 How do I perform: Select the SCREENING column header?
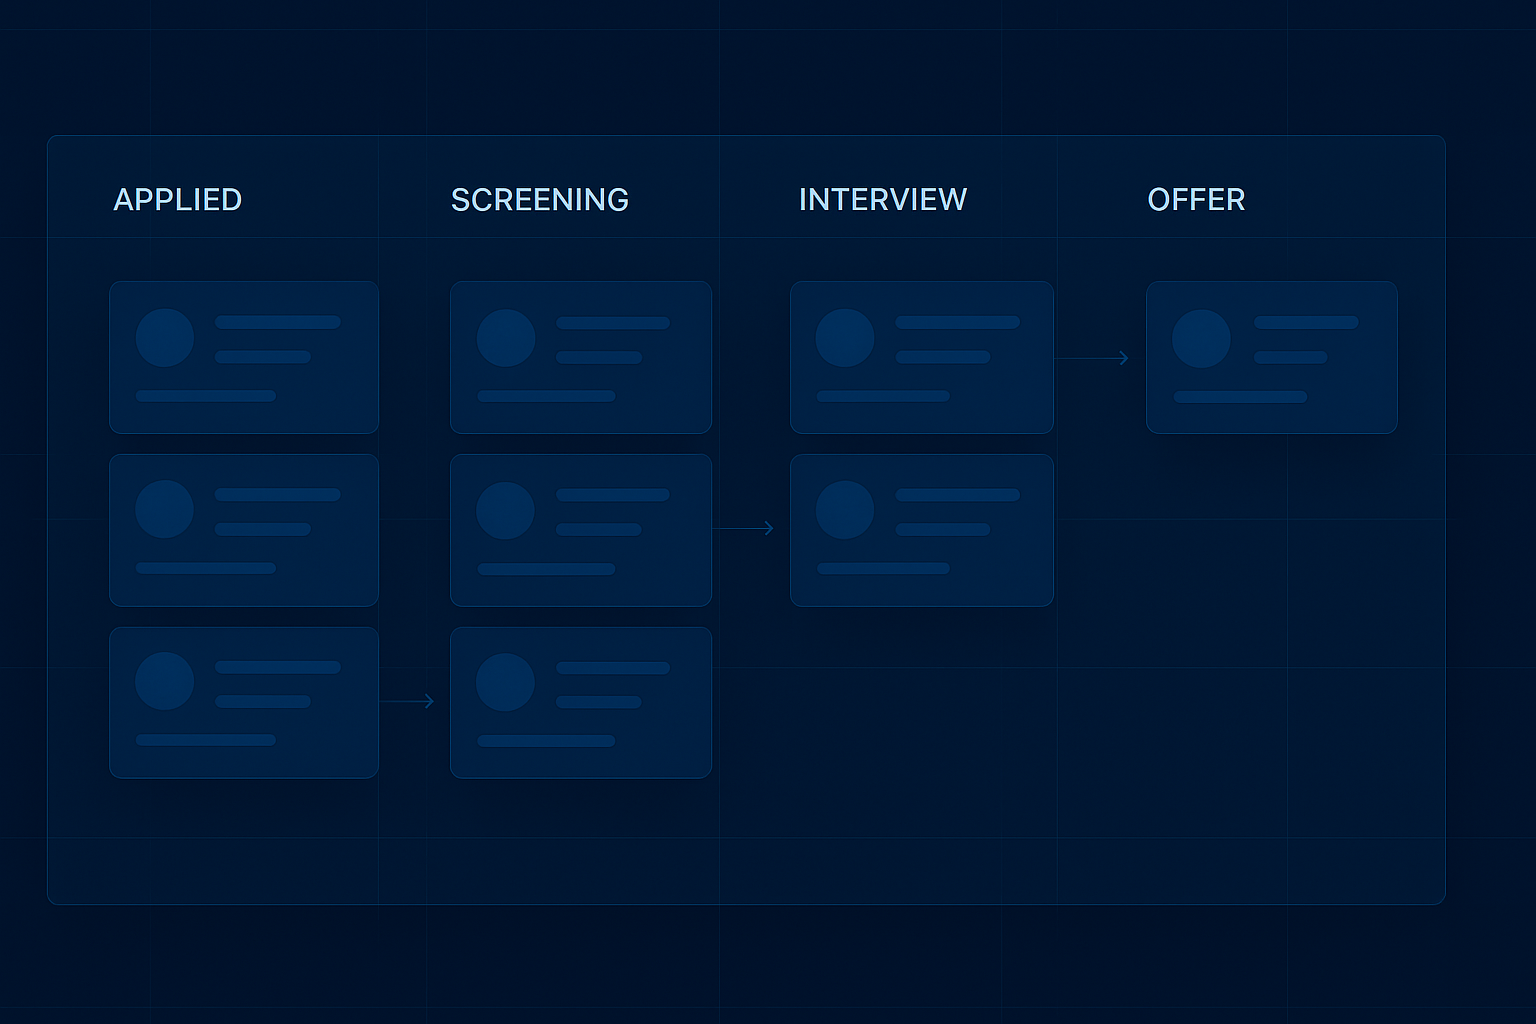540,200
